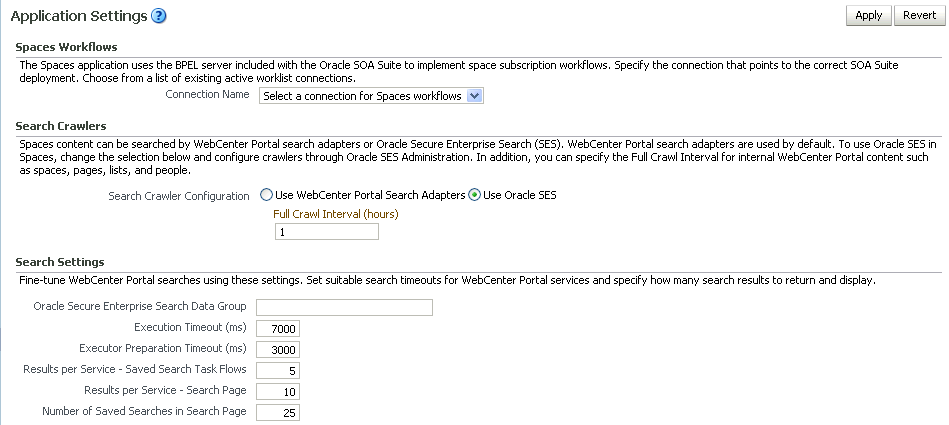Open the Spaces workflows connection dropdown
Viewport: 949px width, 425px height.
coord(371,96)
